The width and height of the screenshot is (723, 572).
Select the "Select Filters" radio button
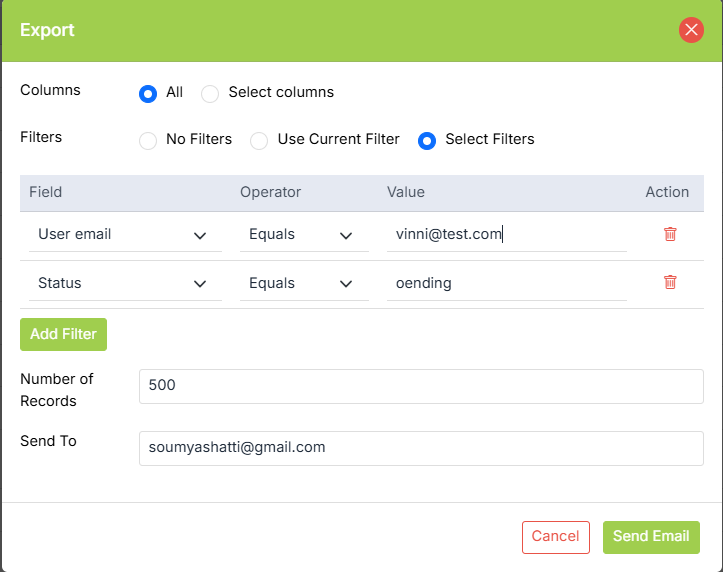[427, 140]
